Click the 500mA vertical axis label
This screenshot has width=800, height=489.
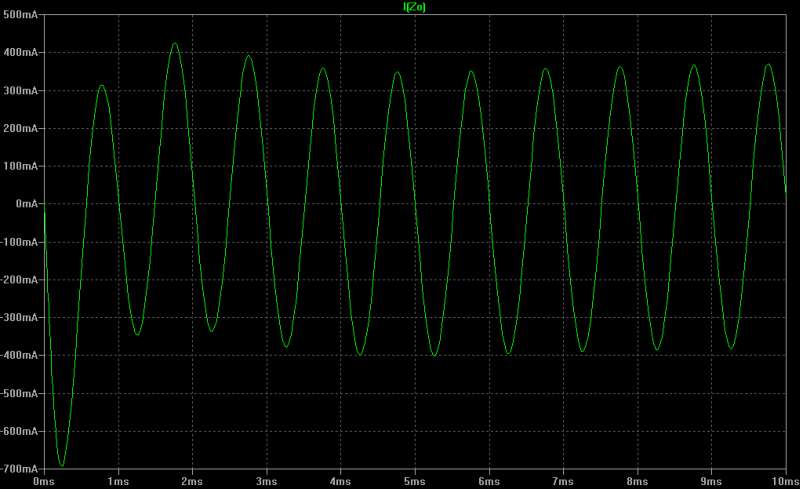coord(20,14)
